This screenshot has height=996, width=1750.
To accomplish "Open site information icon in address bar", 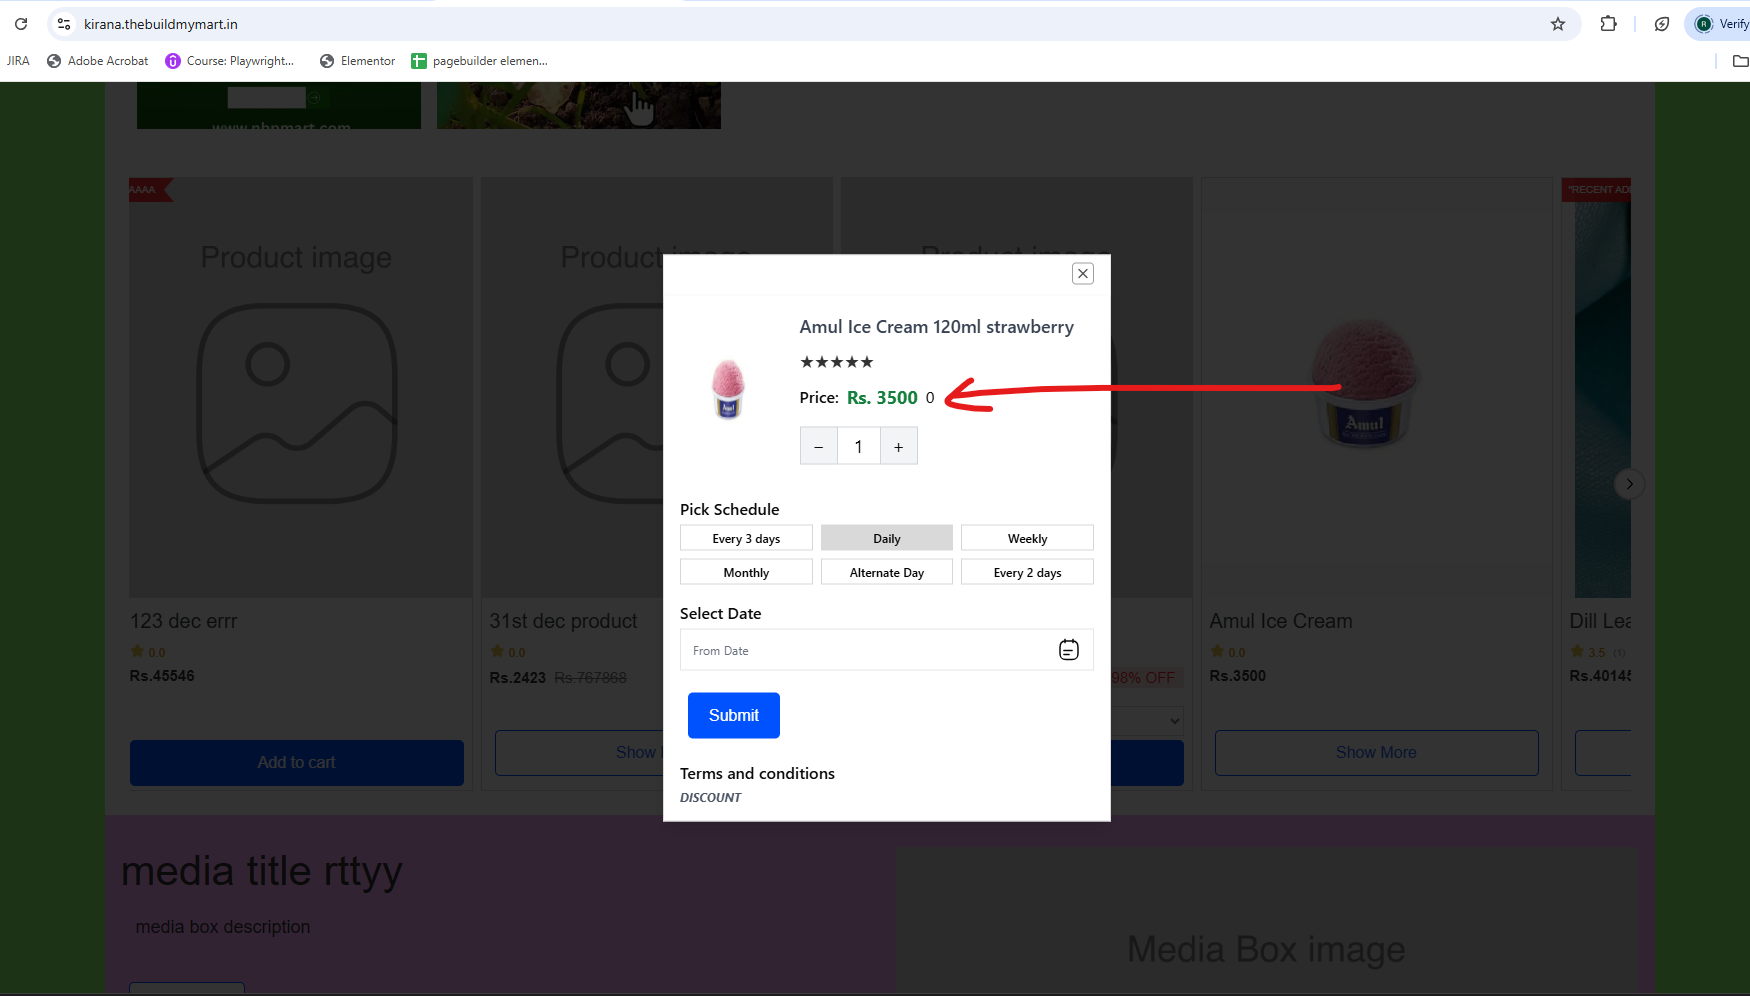I will pyautogui.click(x=64, y=24).
